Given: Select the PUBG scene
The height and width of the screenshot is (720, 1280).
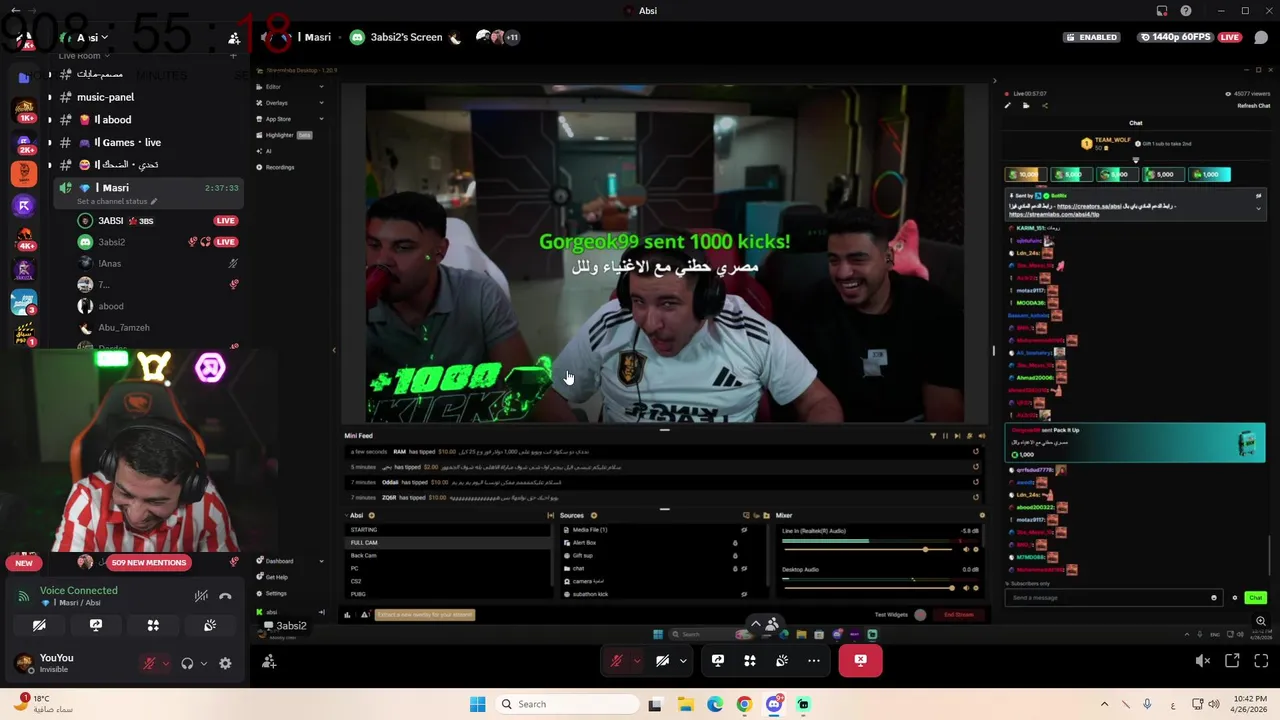Looking at the screenshot, I should (x=447, y=594).
